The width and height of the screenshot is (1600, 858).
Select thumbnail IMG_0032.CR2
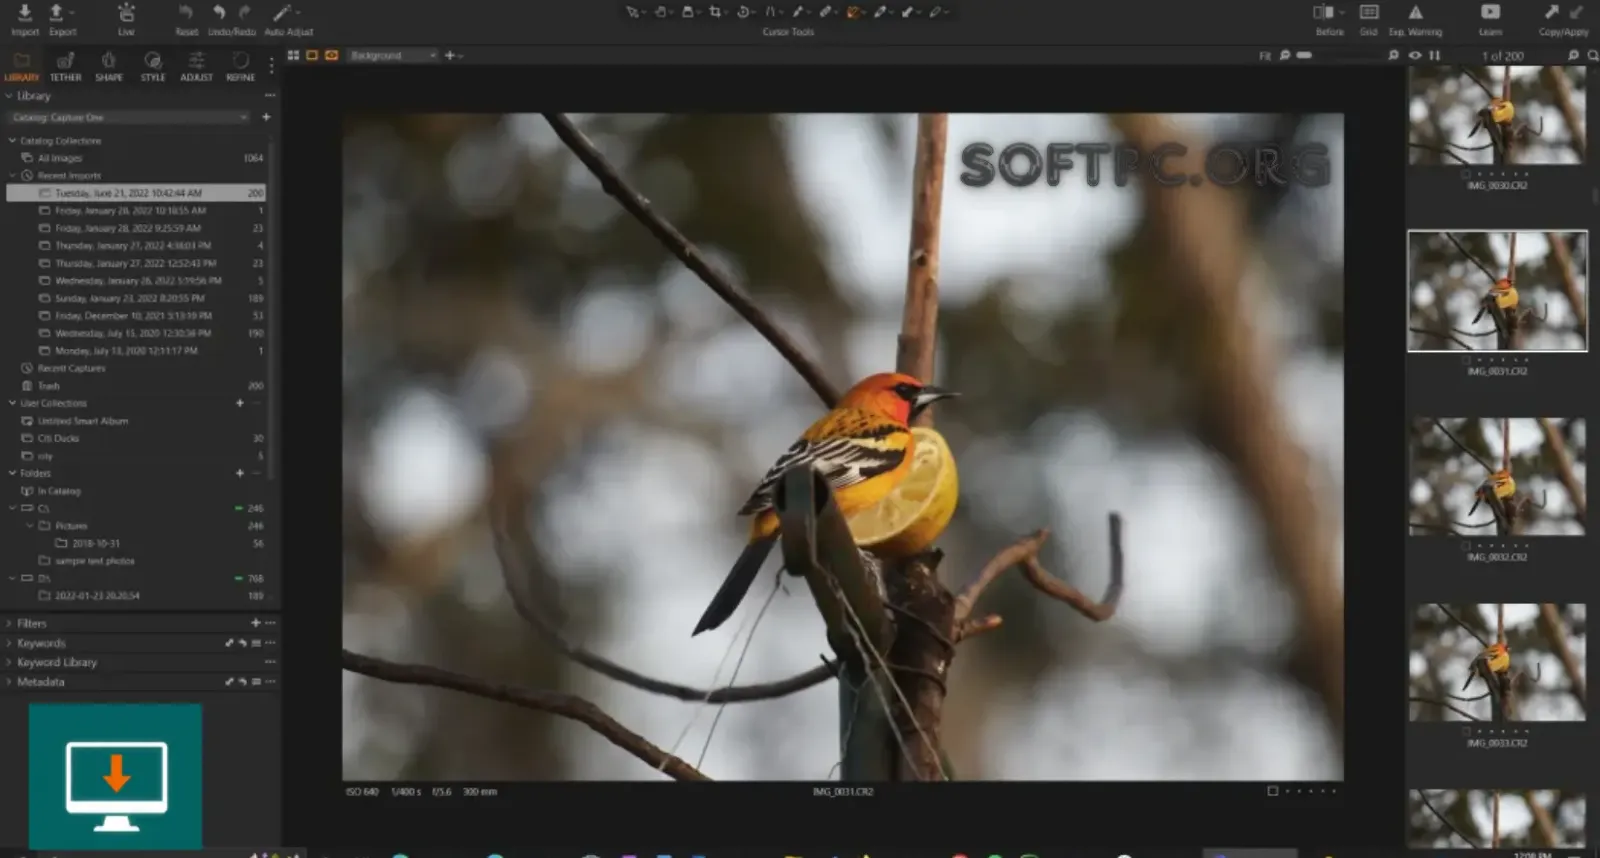click(x=1497, y=477)
